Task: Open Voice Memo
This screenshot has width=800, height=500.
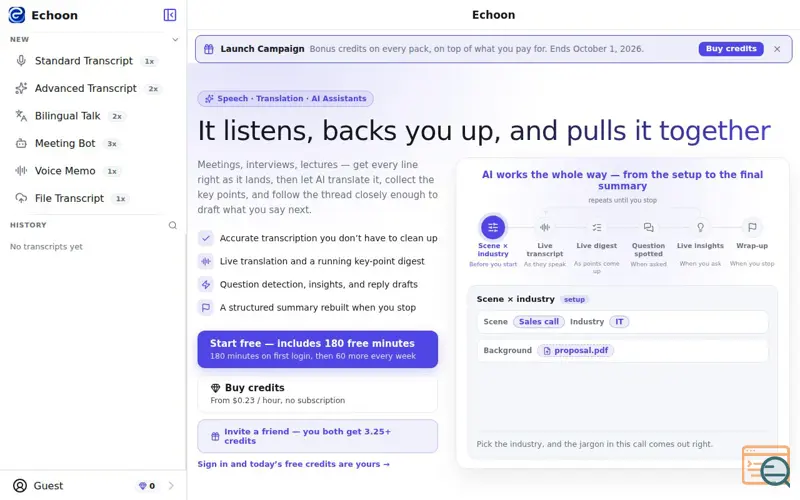Action: click(93, 171)
